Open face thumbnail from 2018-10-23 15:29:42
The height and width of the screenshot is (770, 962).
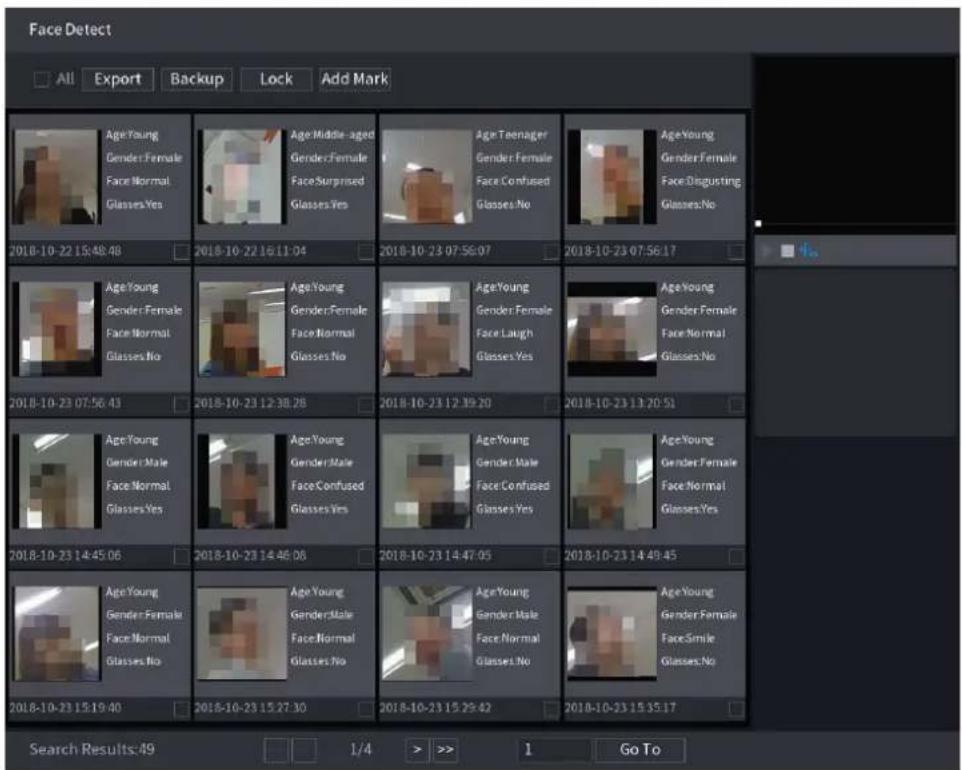click(x=426, y=634)
